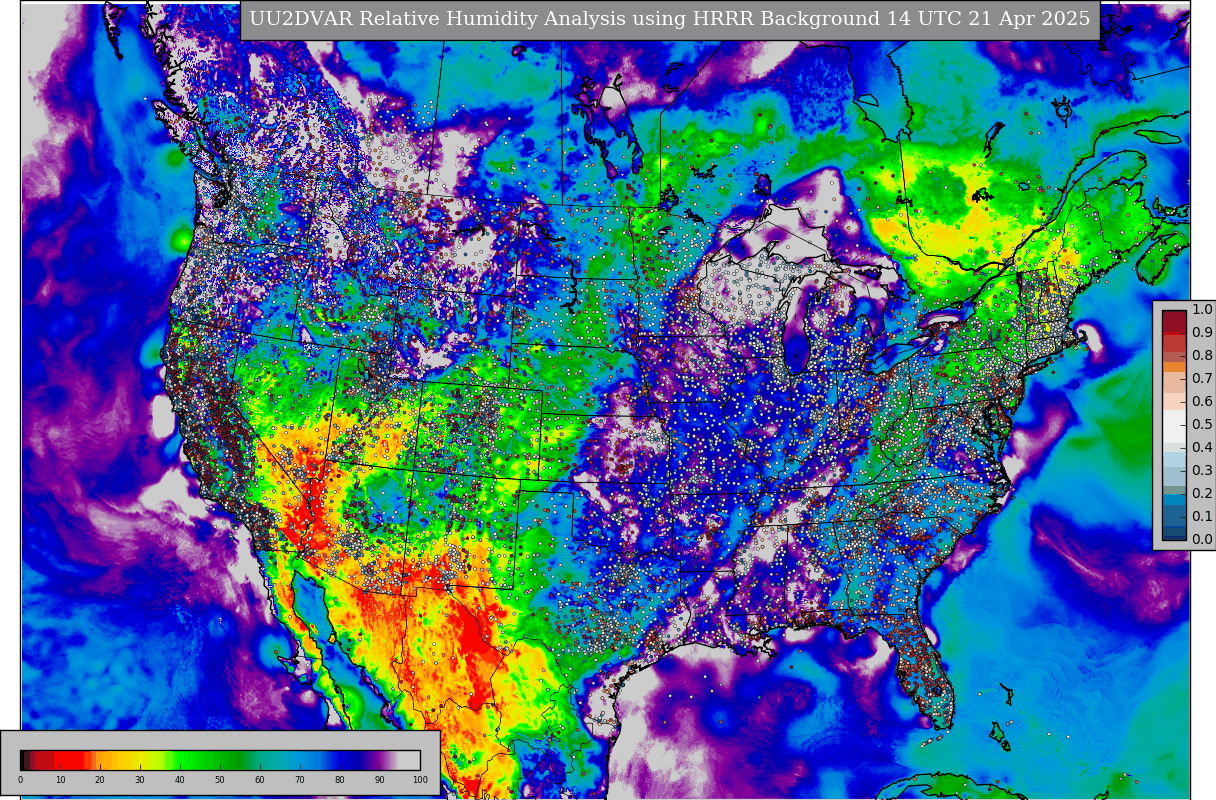Click the '30' tick label on humidity colorbar
The width and height of the screenshot is (1216, 800).
140,780
